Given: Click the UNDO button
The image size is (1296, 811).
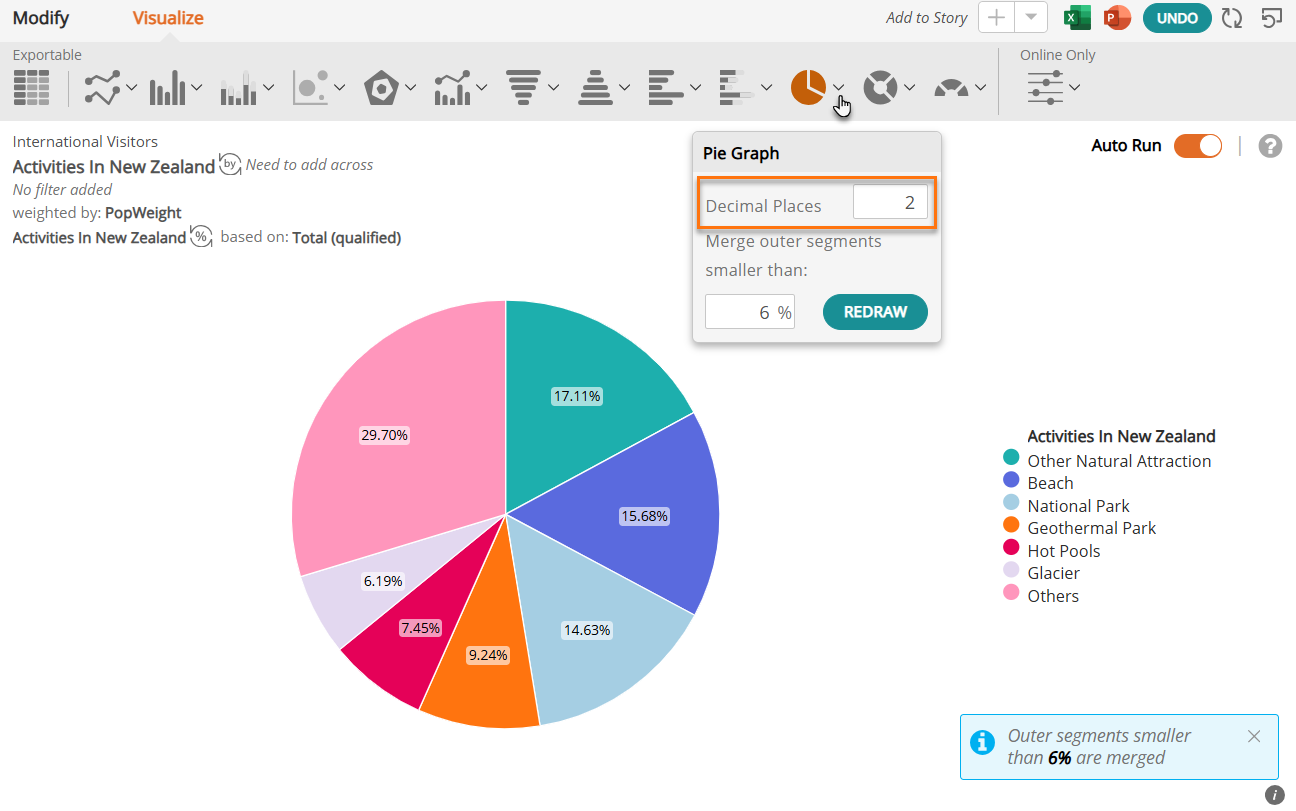Looking at the screenshot, I should 1177,18.
